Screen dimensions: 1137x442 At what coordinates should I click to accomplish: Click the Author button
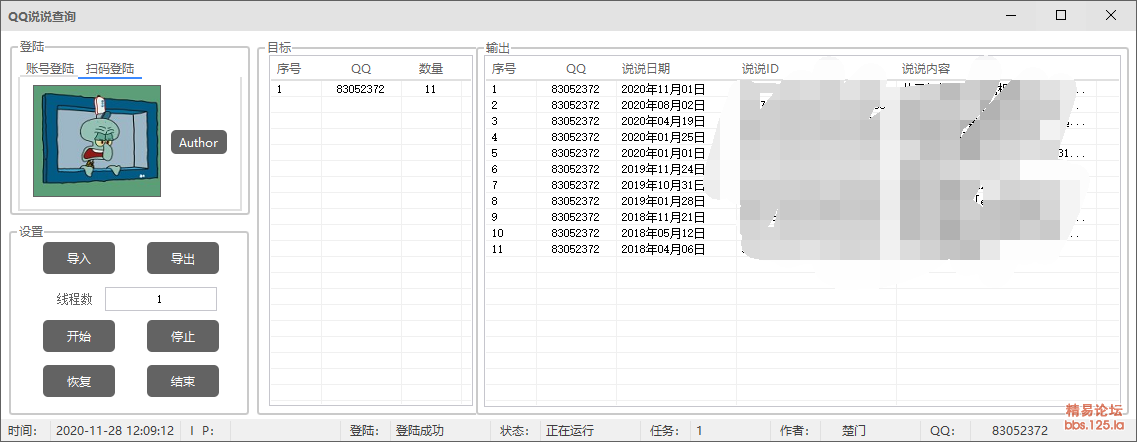click(x=199, y=142)
